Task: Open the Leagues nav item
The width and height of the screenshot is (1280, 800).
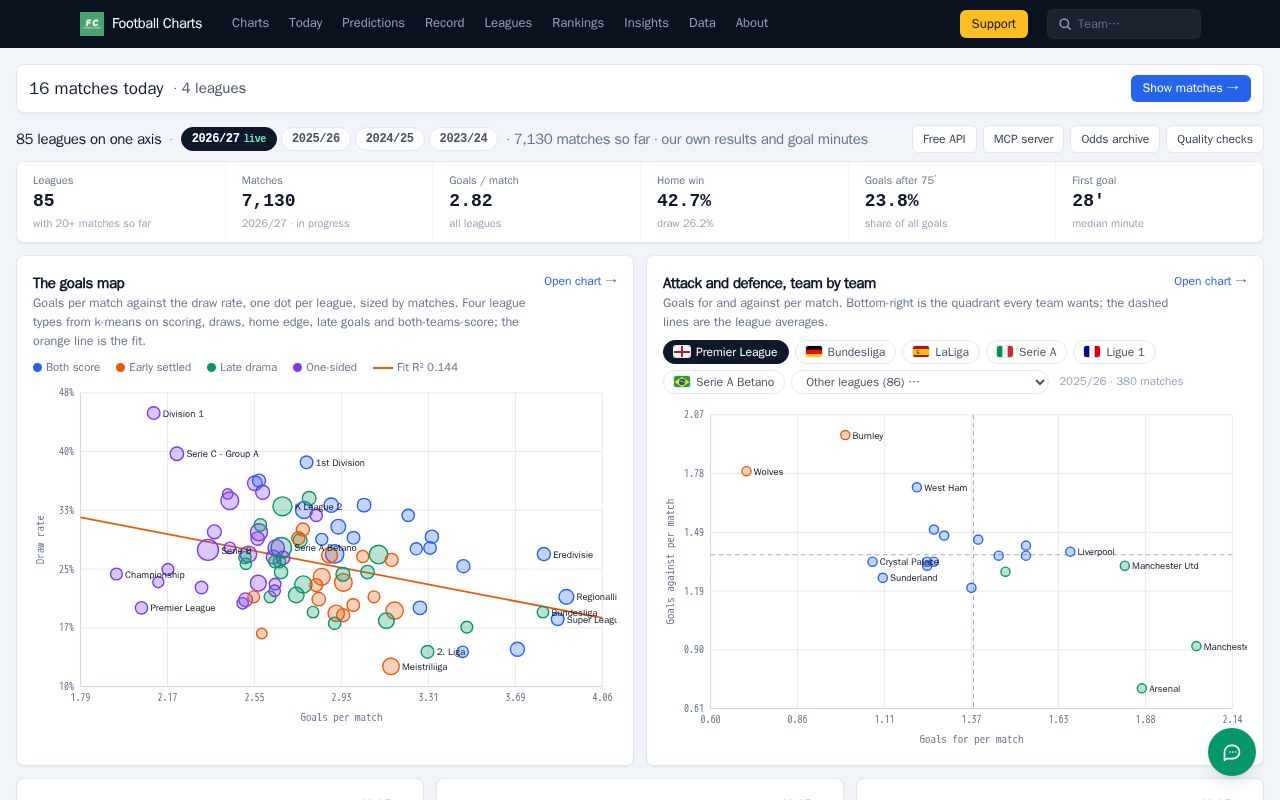Action: (508, 23)
